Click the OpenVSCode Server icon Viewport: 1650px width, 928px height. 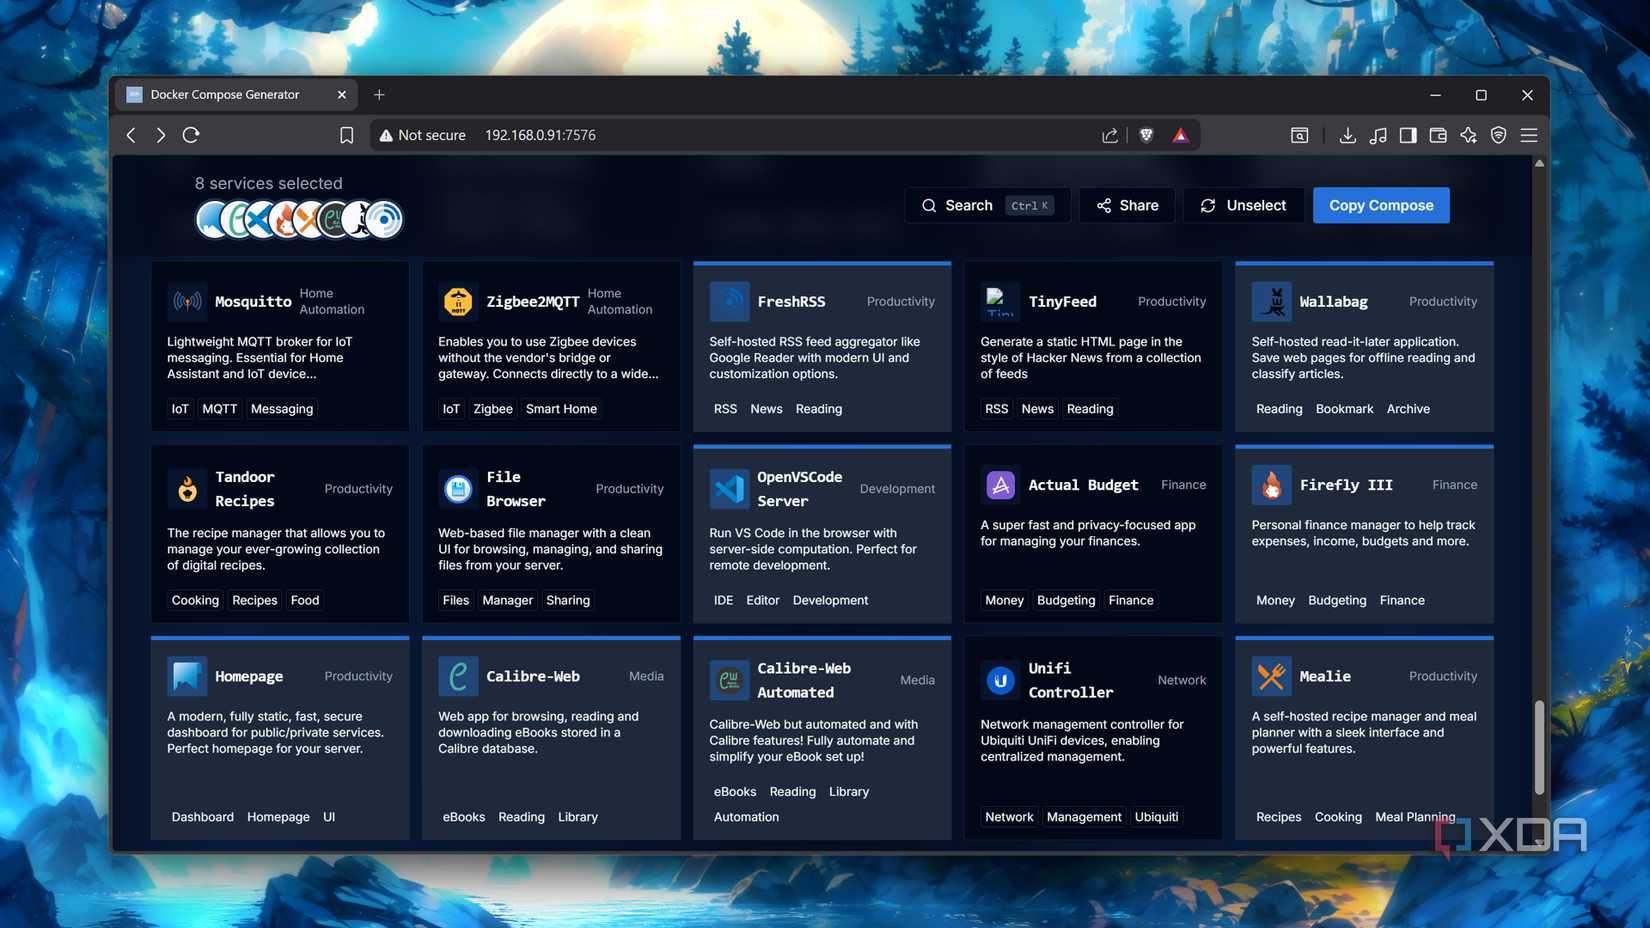coord(729,489)
